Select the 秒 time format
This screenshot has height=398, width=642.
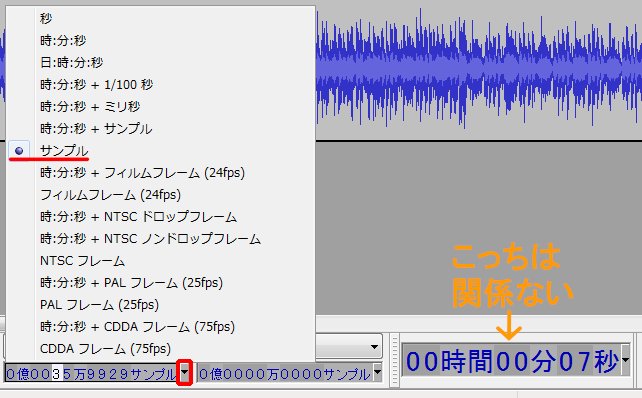coord(161,18)
